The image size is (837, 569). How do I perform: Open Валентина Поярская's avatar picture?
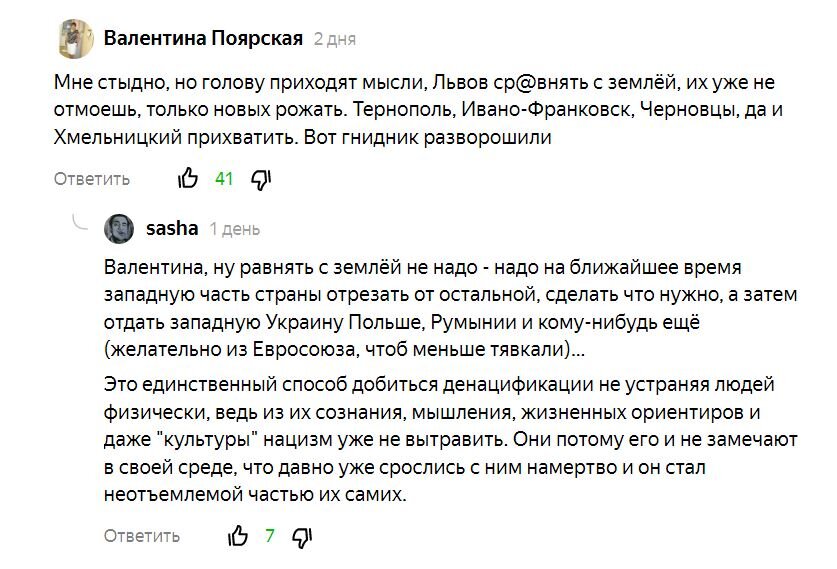point(75,38)
